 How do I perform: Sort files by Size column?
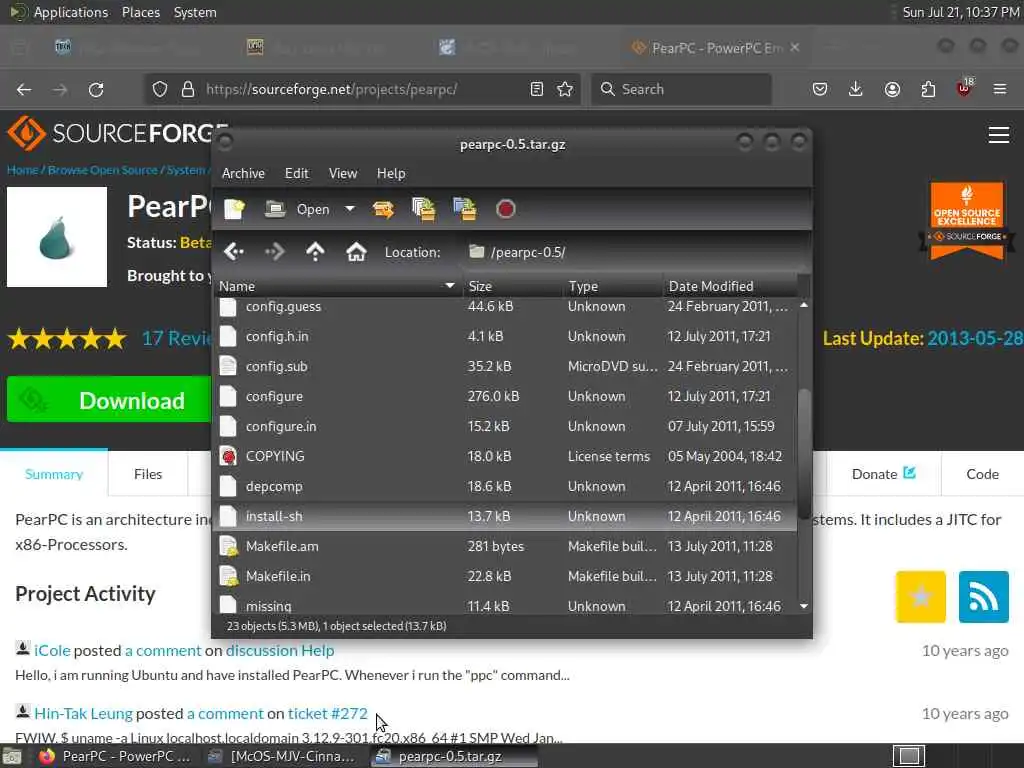click(513, 286)
